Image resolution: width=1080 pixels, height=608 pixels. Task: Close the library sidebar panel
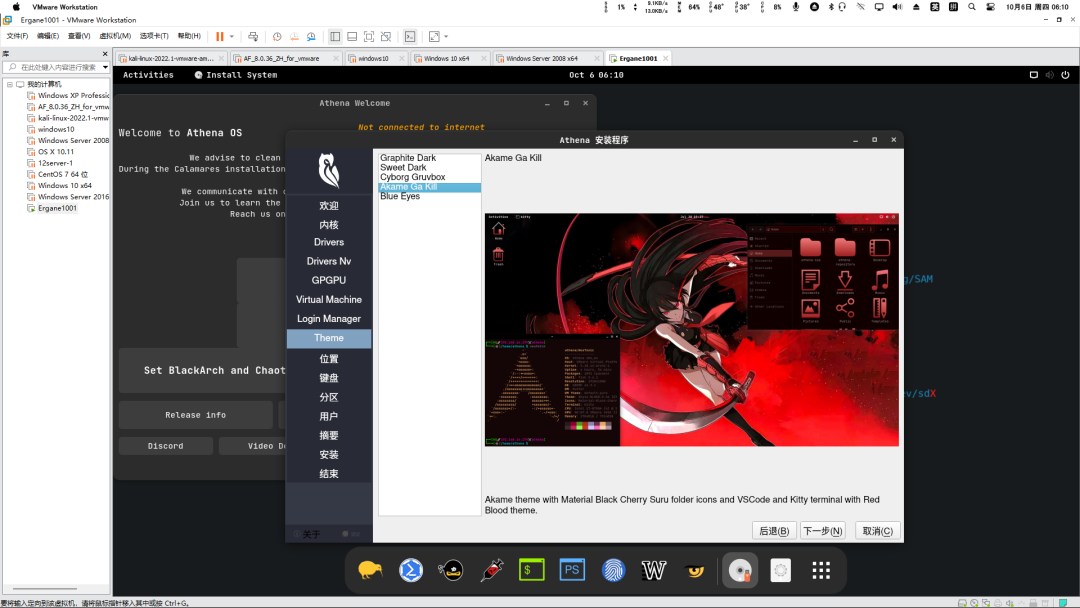tap(105, 54)
